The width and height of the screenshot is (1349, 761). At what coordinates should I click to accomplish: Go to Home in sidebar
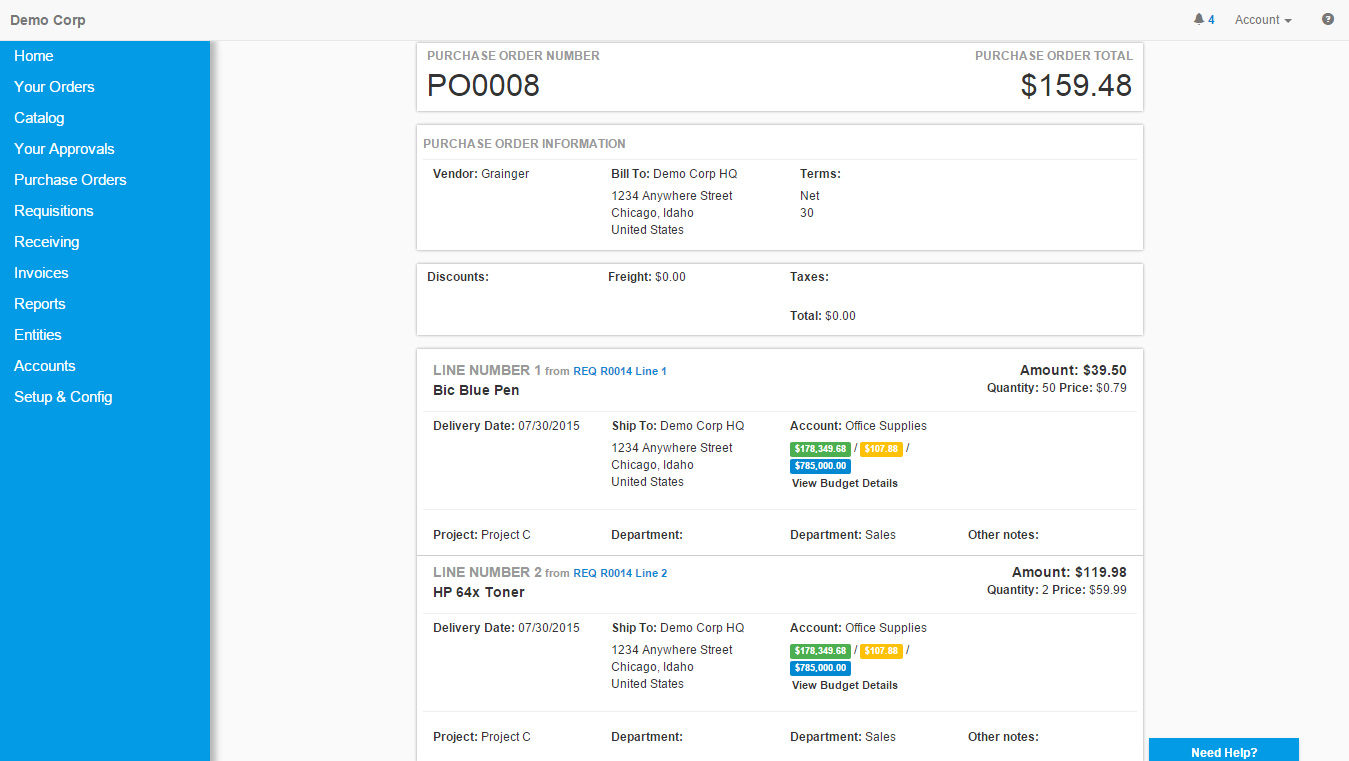pyautogui.click(x=34, y=56)
